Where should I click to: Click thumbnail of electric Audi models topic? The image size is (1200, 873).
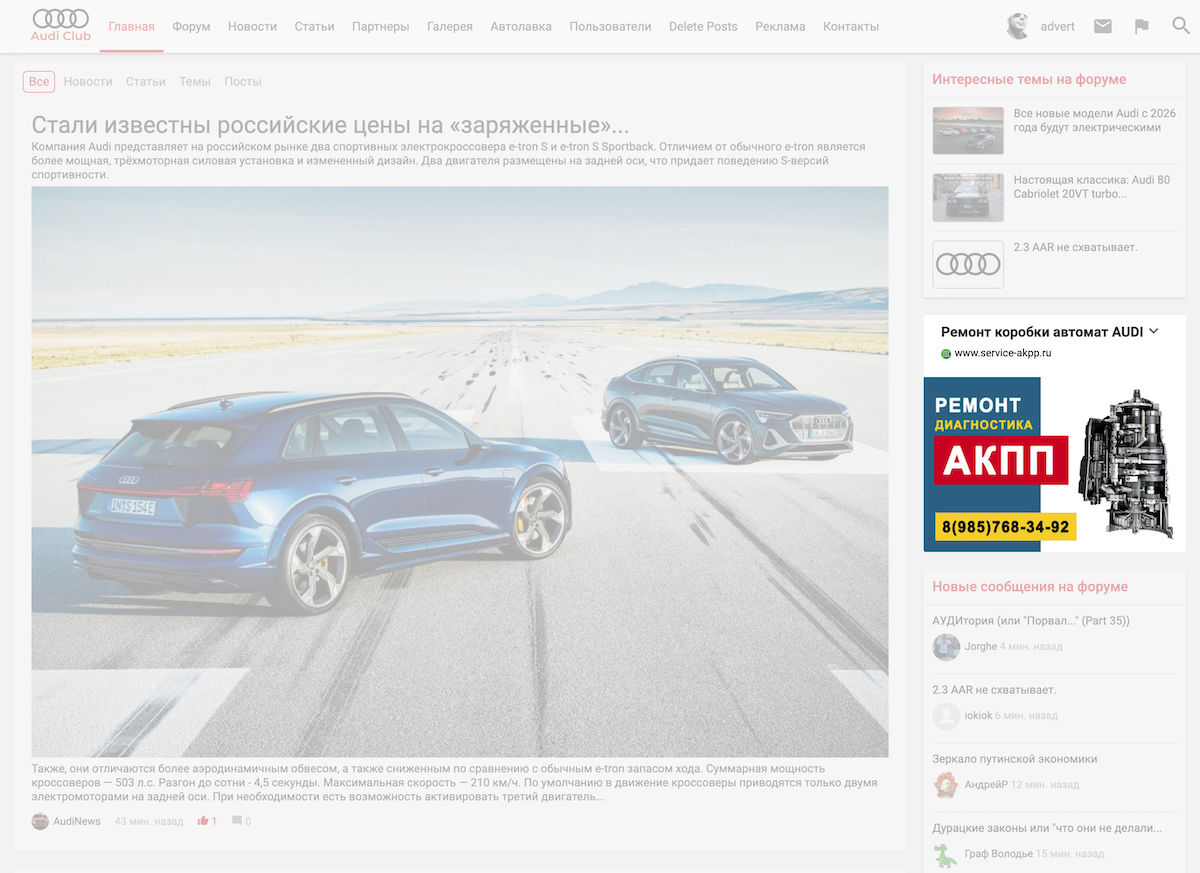968,130
